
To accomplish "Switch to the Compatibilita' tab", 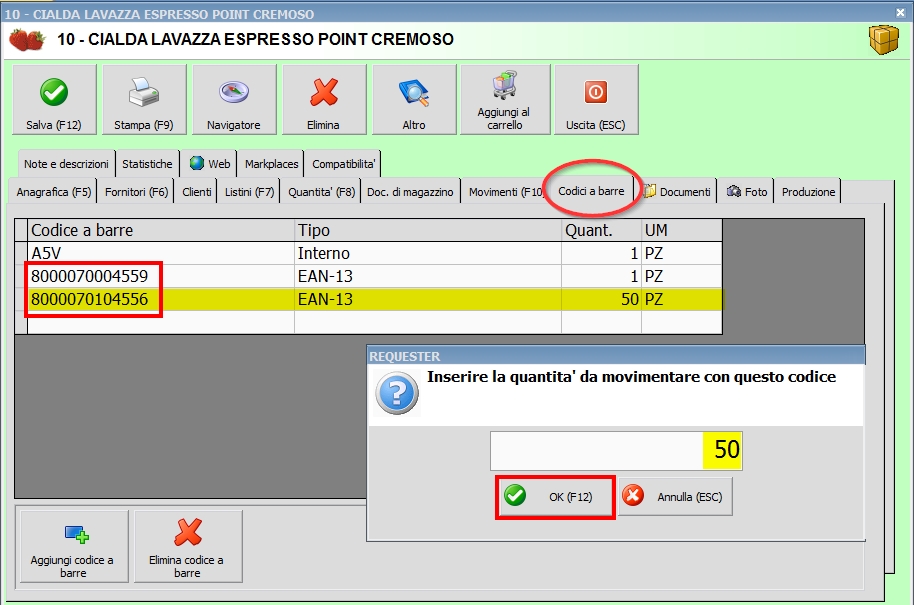I will tap(343, 164).
